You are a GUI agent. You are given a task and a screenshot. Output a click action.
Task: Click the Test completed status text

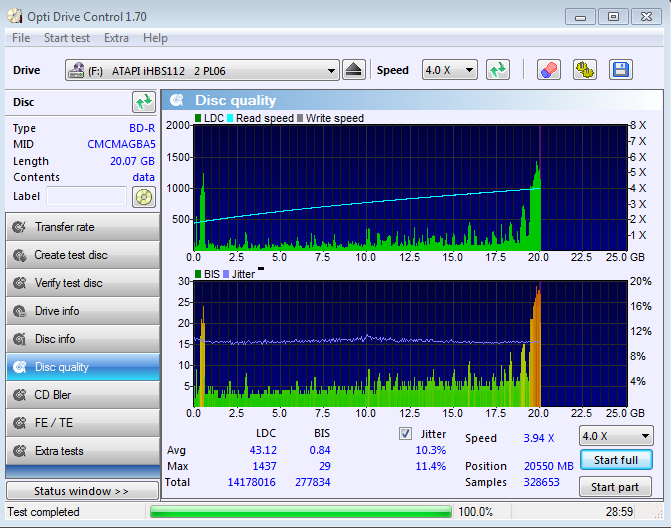(43, 512)
